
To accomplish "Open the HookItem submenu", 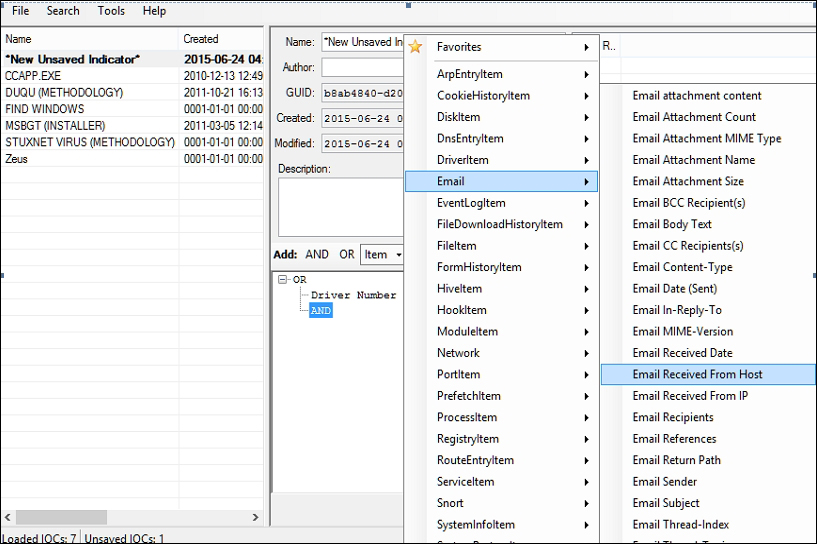I will [x=501, y=310].
